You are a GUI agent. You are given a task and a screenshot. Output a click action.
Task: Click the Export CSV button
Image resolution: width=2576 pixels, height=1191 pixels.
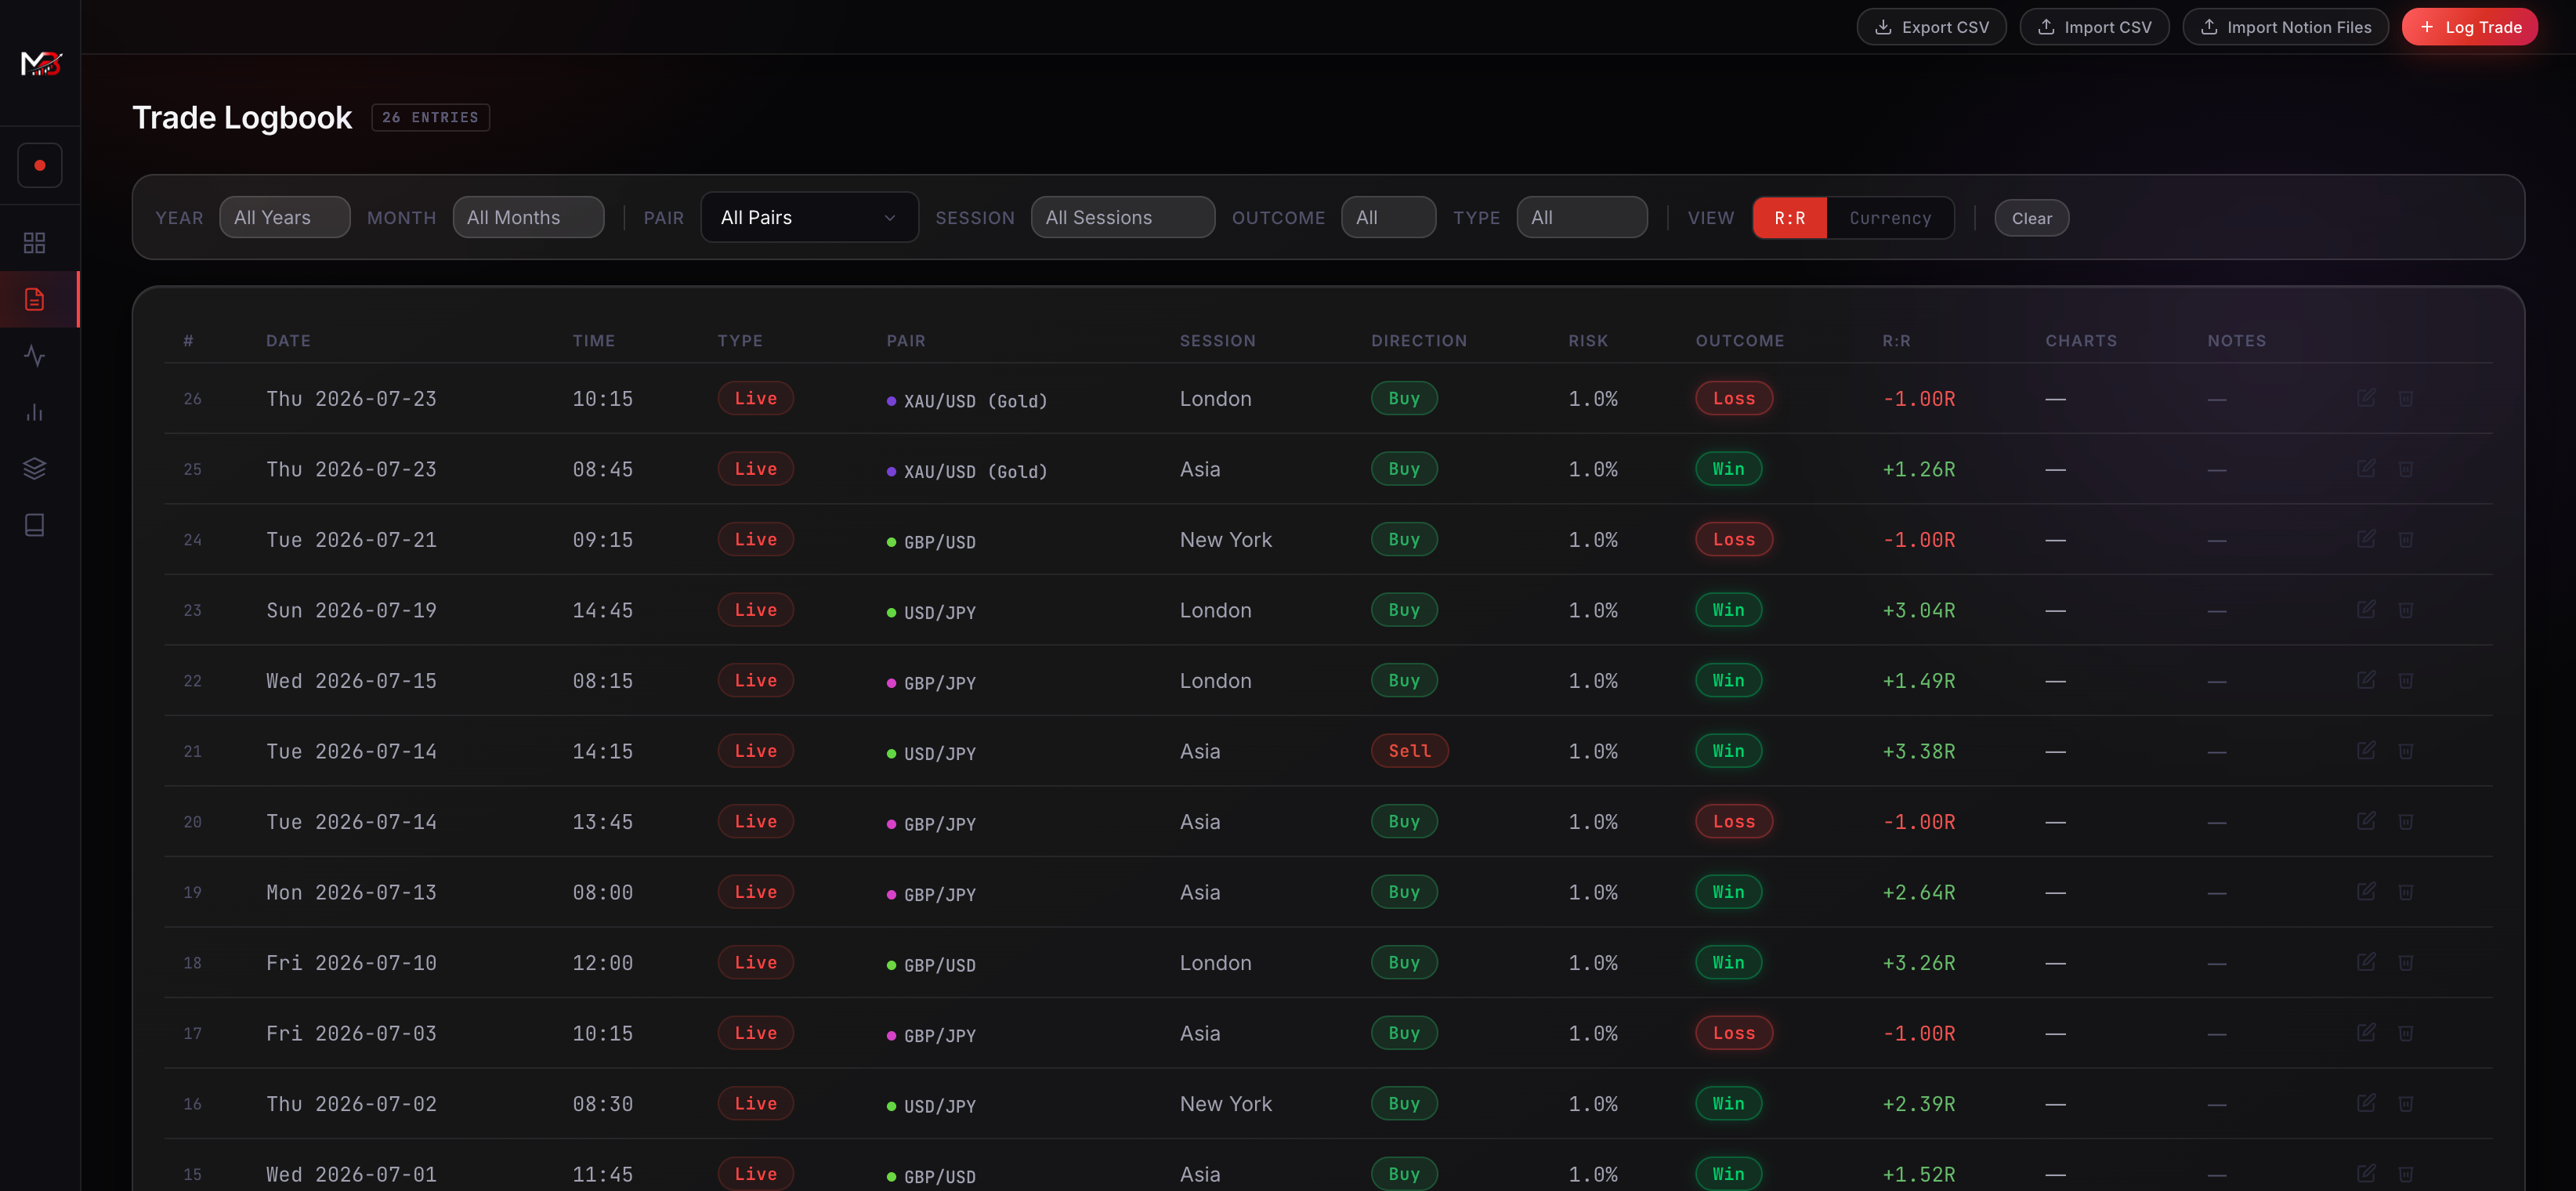pos(1931,27)
